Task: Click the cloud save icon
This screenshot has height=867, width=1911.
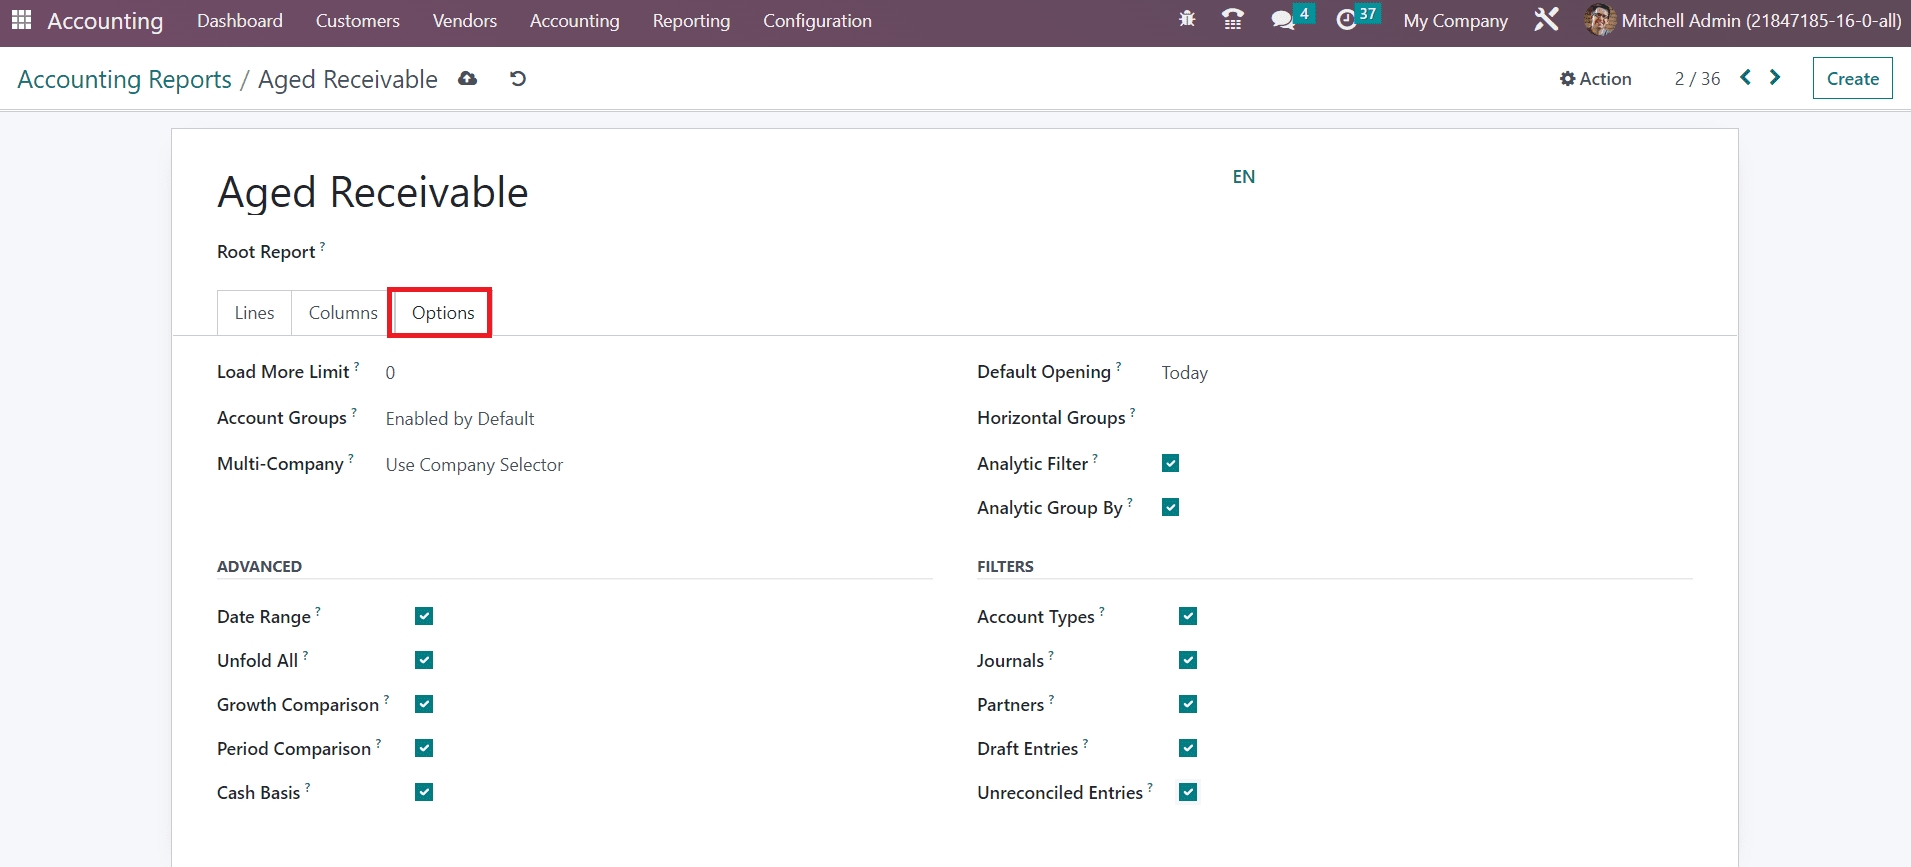Action: (467, 79)
